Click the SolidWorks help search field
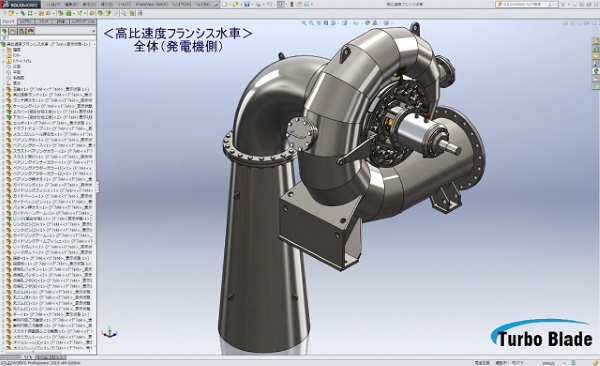This screenshot has height=366, width=600. point(527,4)
